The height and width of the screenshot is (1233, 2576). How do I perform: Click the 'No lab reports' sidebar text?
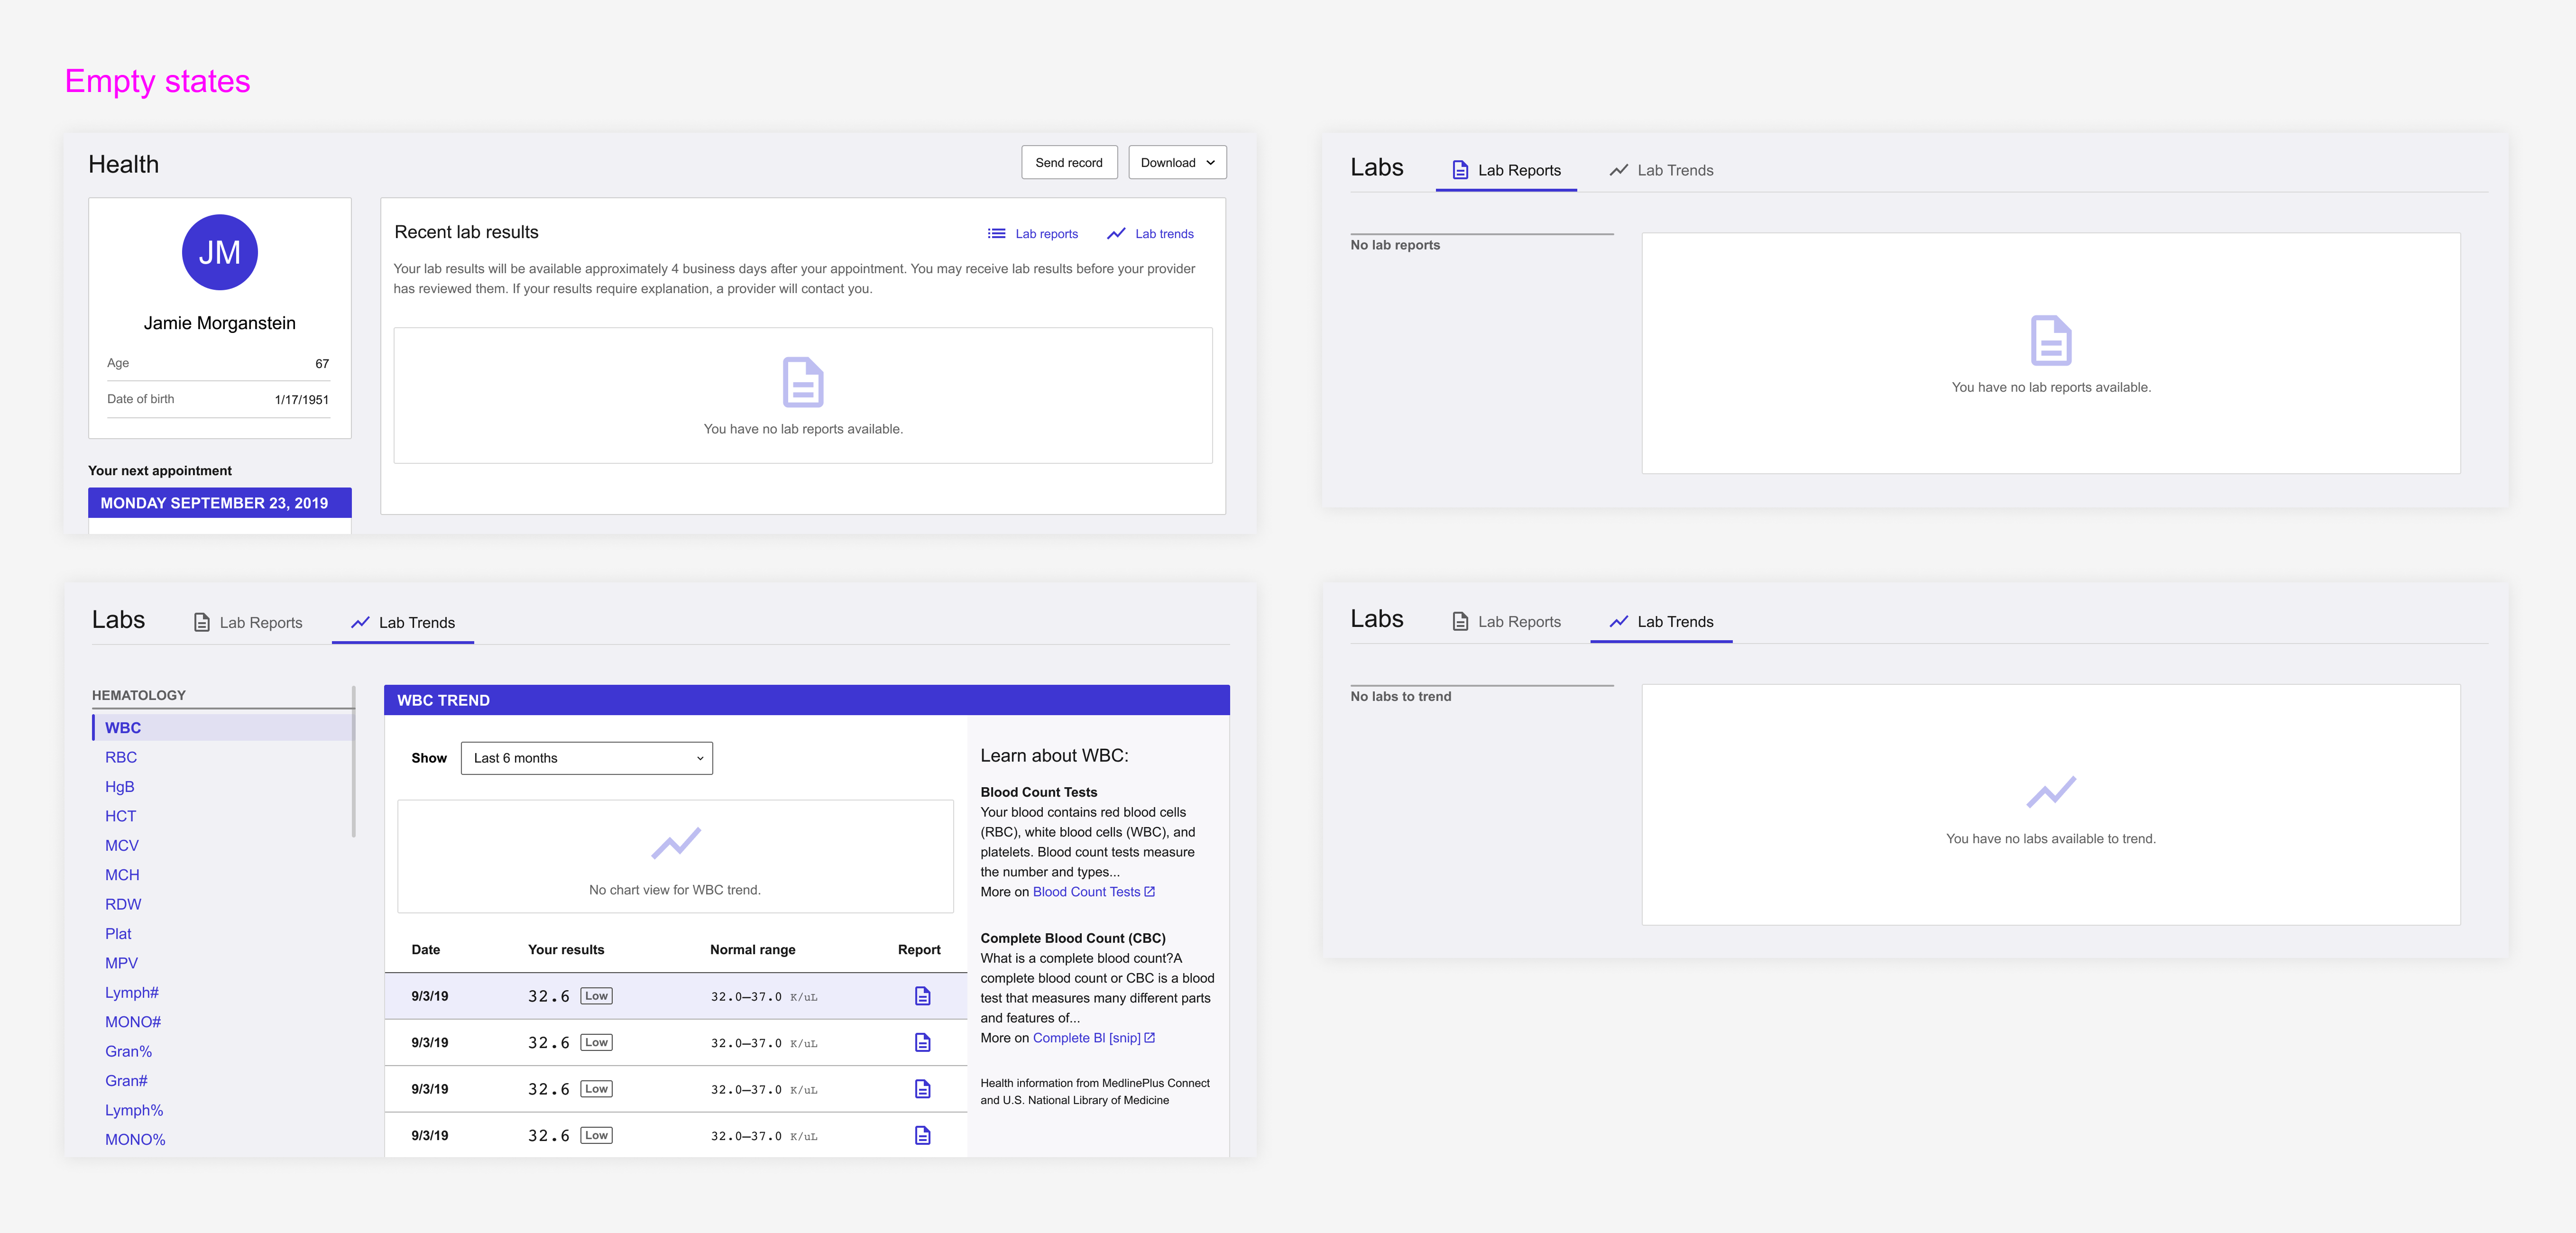[1395, 245]
